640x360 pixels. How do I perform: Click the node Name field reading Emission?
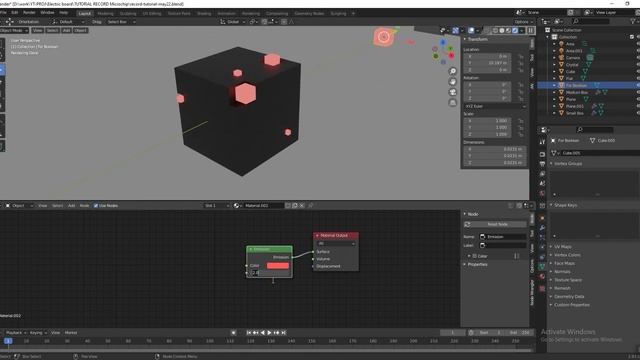pyautogui.click(x=502, y=237)
